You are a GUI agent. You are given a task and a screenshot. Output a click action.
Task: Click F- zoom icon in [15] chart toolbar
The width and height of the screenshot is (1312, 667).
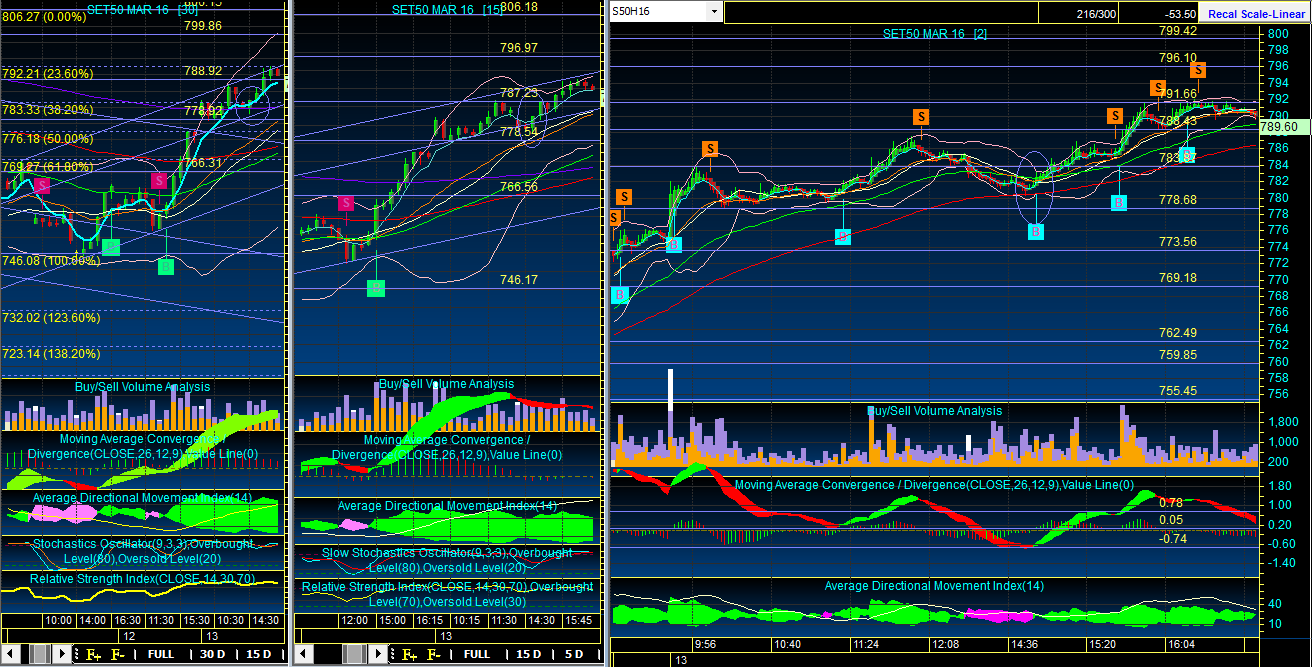[433, 654]
